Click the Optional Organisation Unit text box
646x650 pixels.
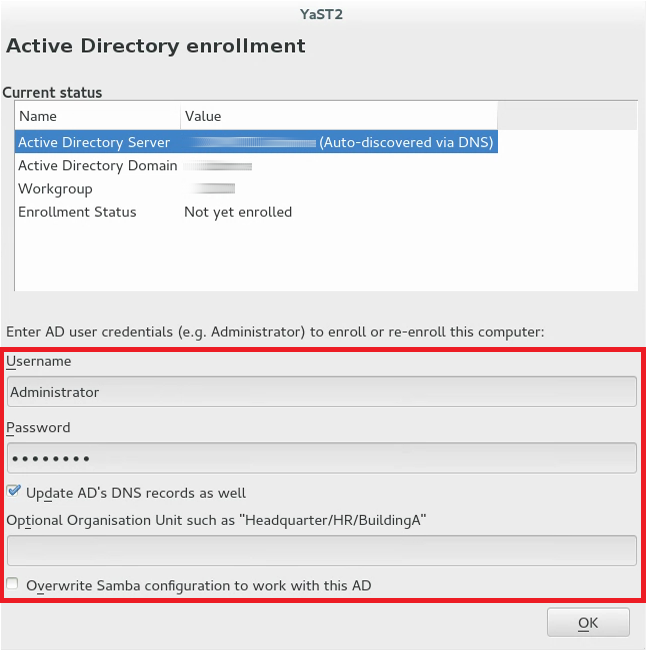(x=321, y=550)
